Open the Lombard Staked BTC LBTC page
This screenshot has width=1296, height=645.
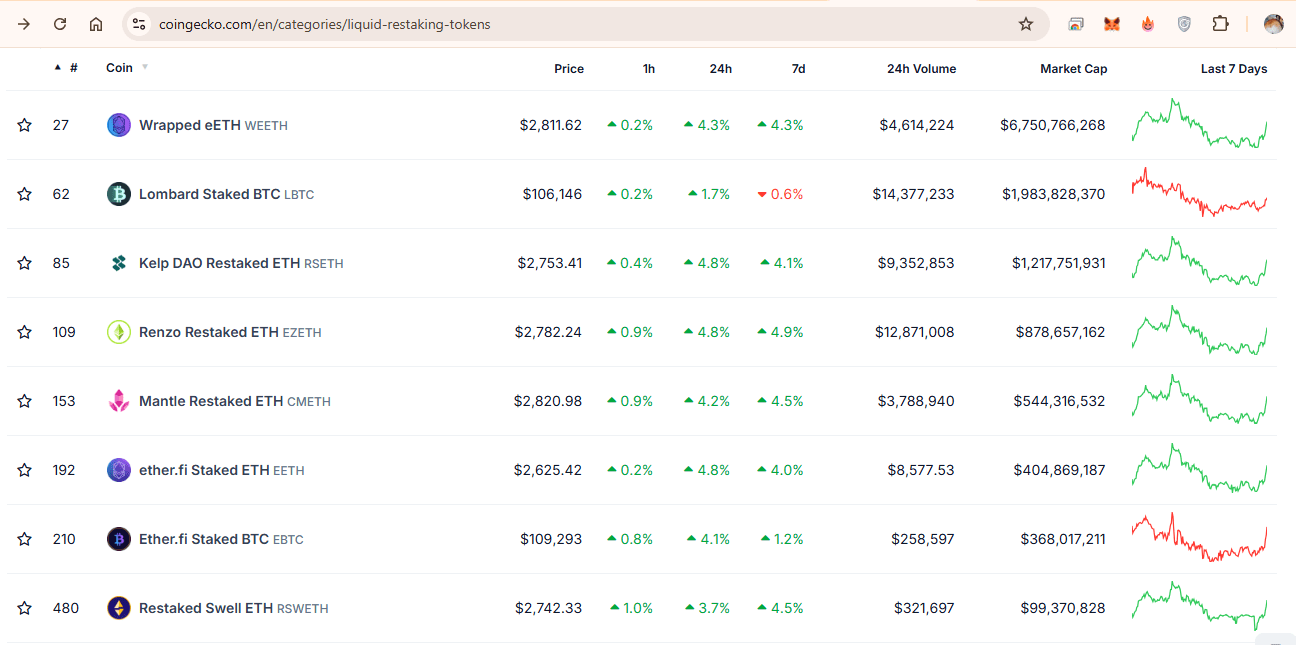226,194
